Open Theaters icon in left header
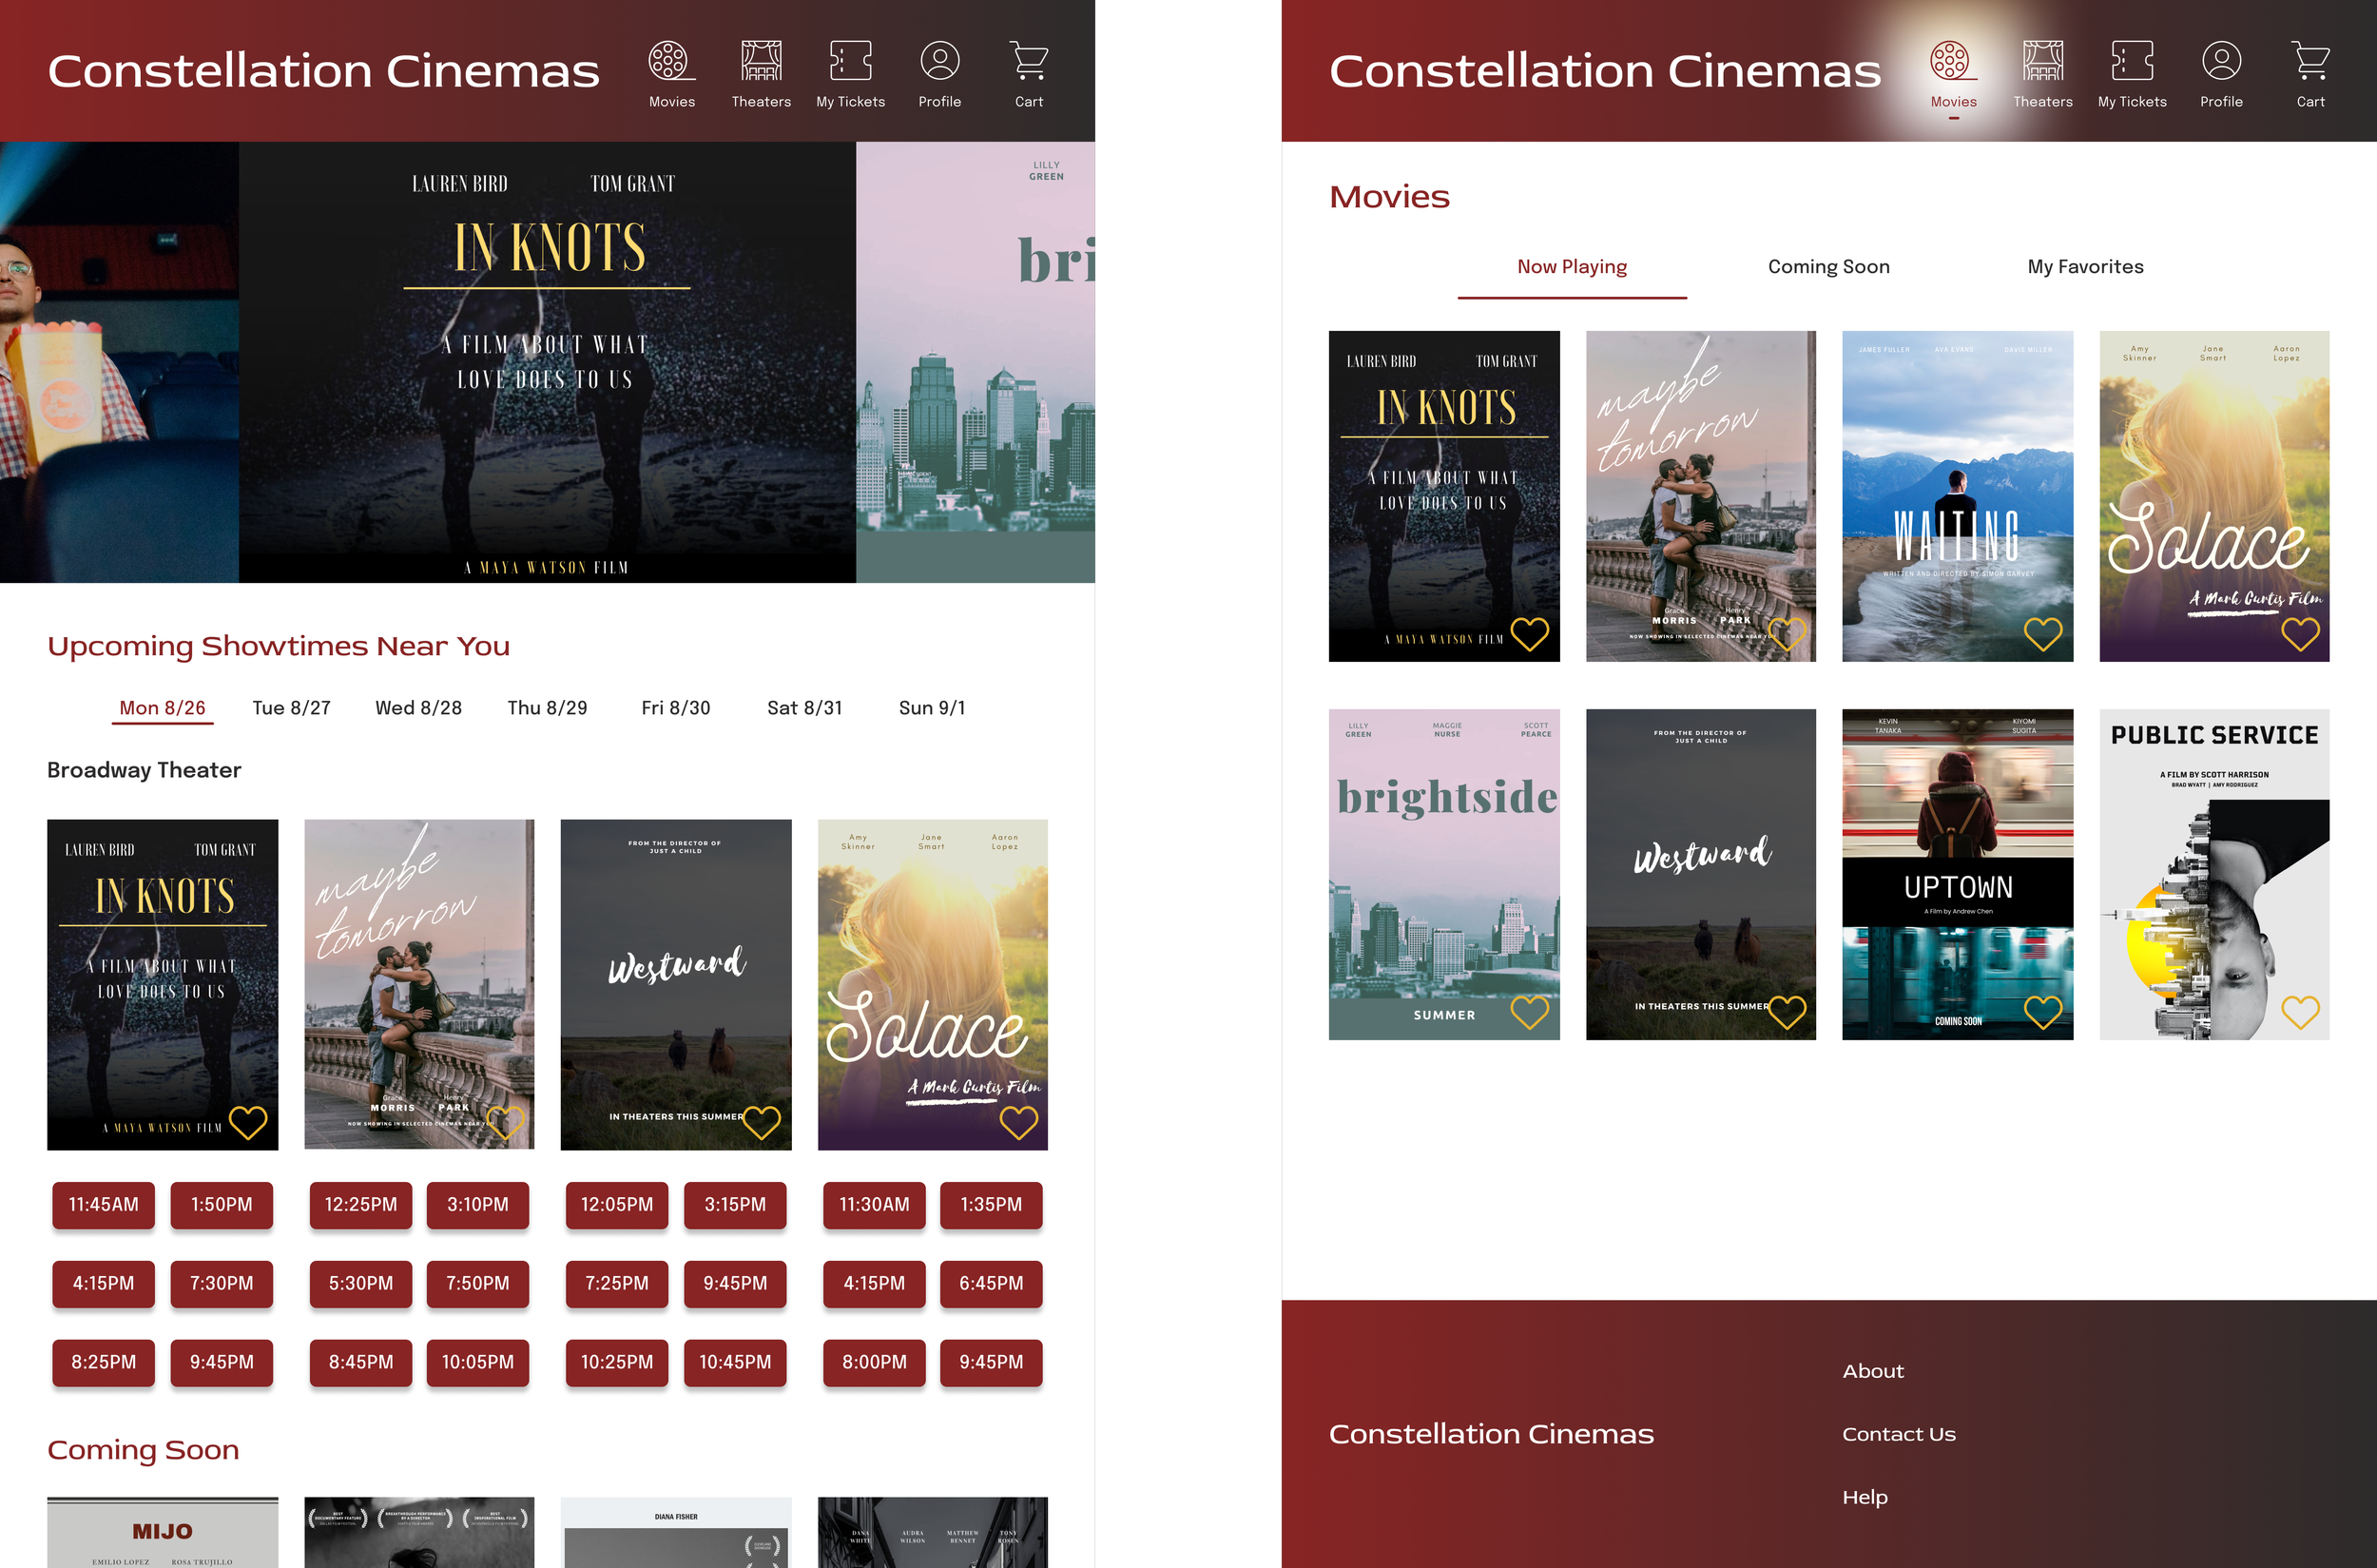 pyautogui.click(x=760, y=62)
